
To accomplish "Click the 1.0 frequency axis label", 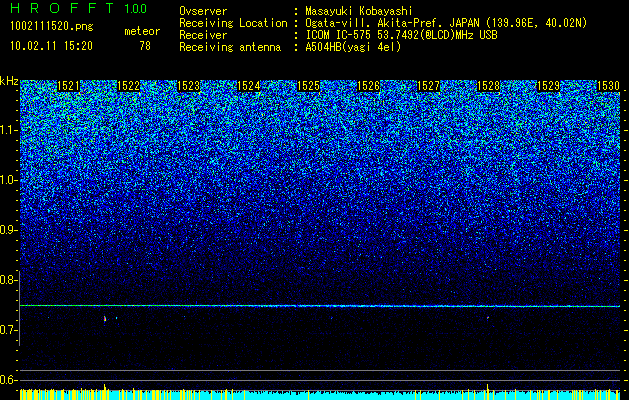I will point(8,180).
